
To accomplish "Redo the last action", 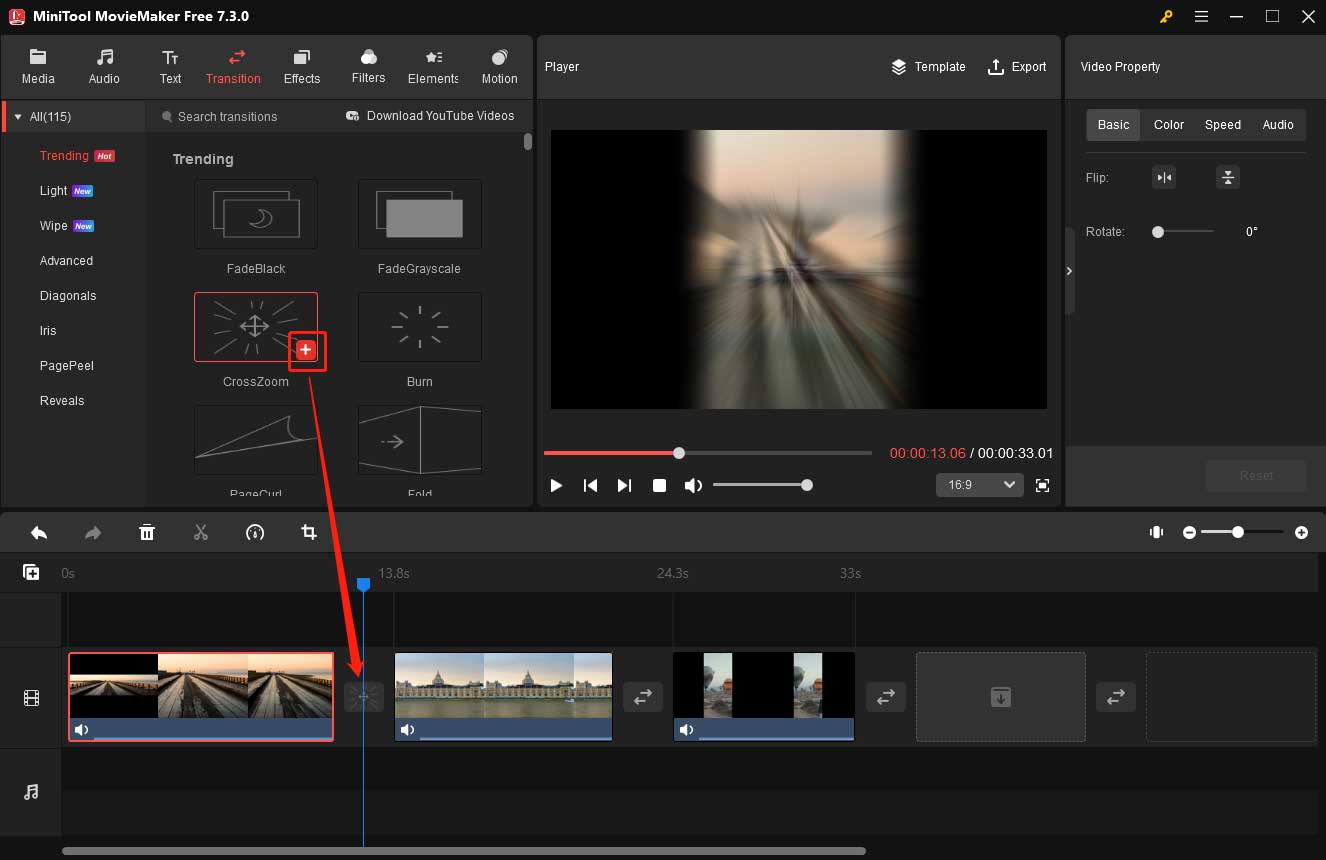I will (x=93, y=533).
